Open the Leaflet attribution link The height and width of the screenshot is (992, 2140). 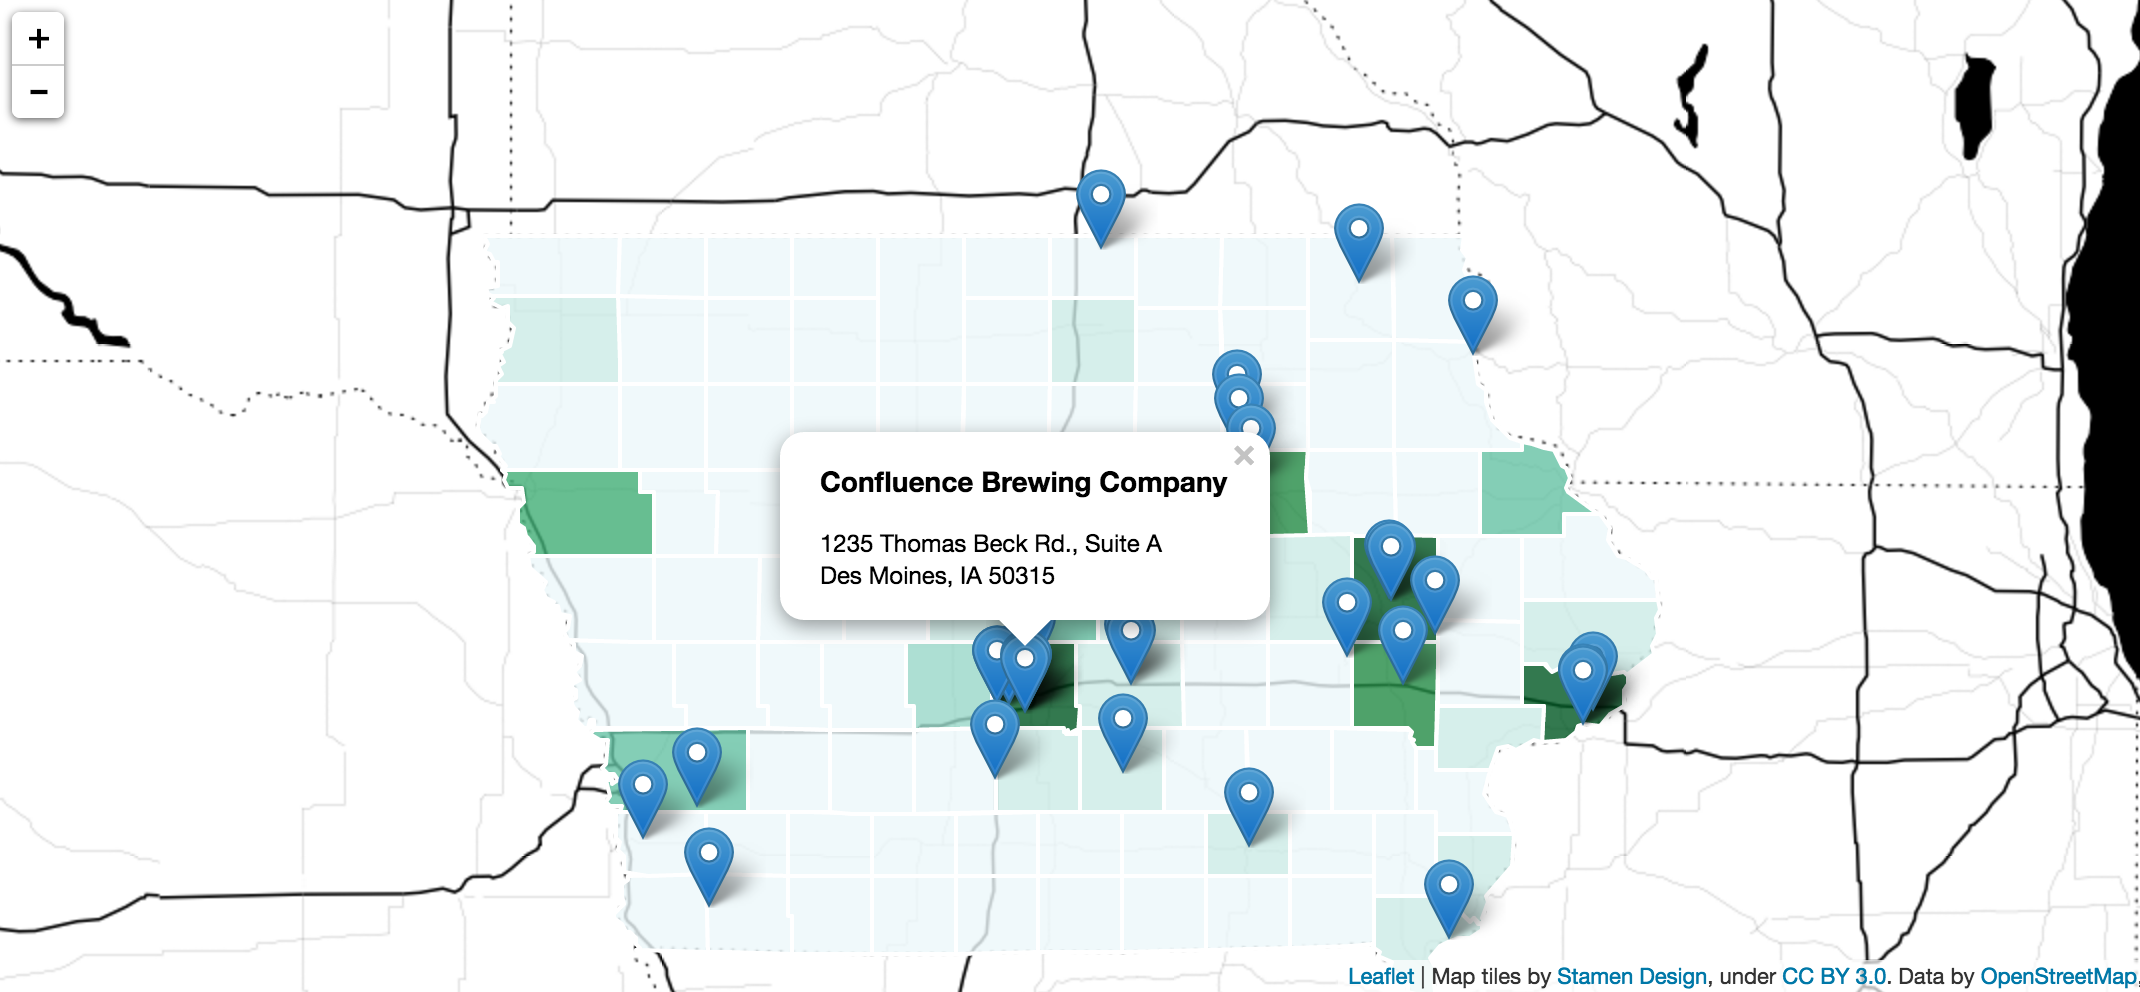tap(1380, 976)
